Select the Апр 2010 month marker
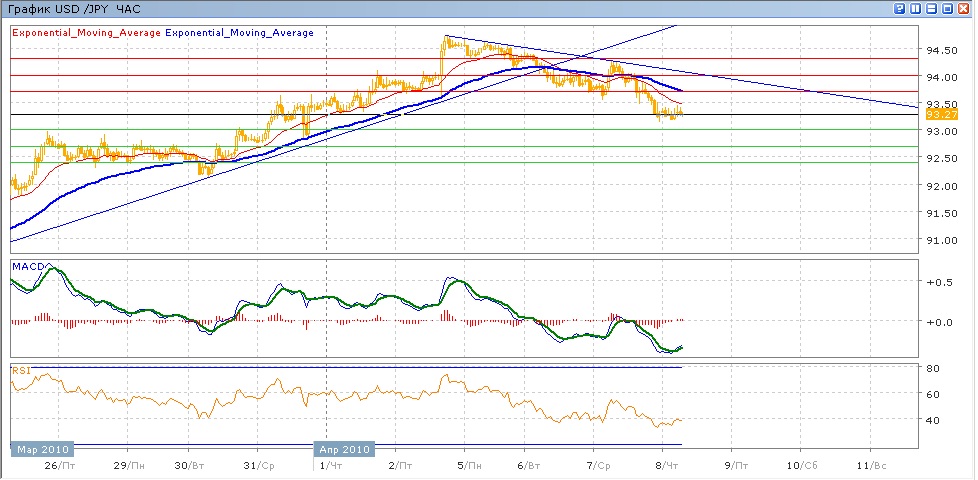Screen dimensions: 978x480 pyautogui.click(x=344, y=449)
